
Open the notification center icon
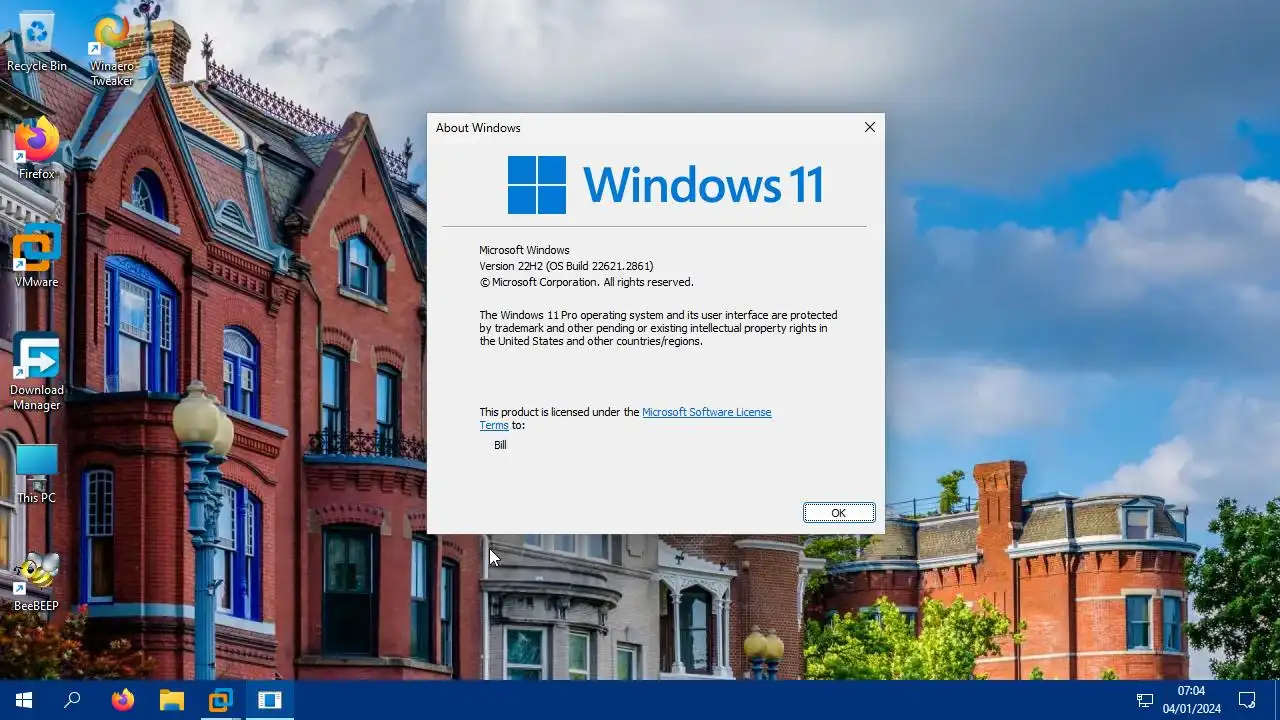pyautogui.click(x=1247, y=700)
